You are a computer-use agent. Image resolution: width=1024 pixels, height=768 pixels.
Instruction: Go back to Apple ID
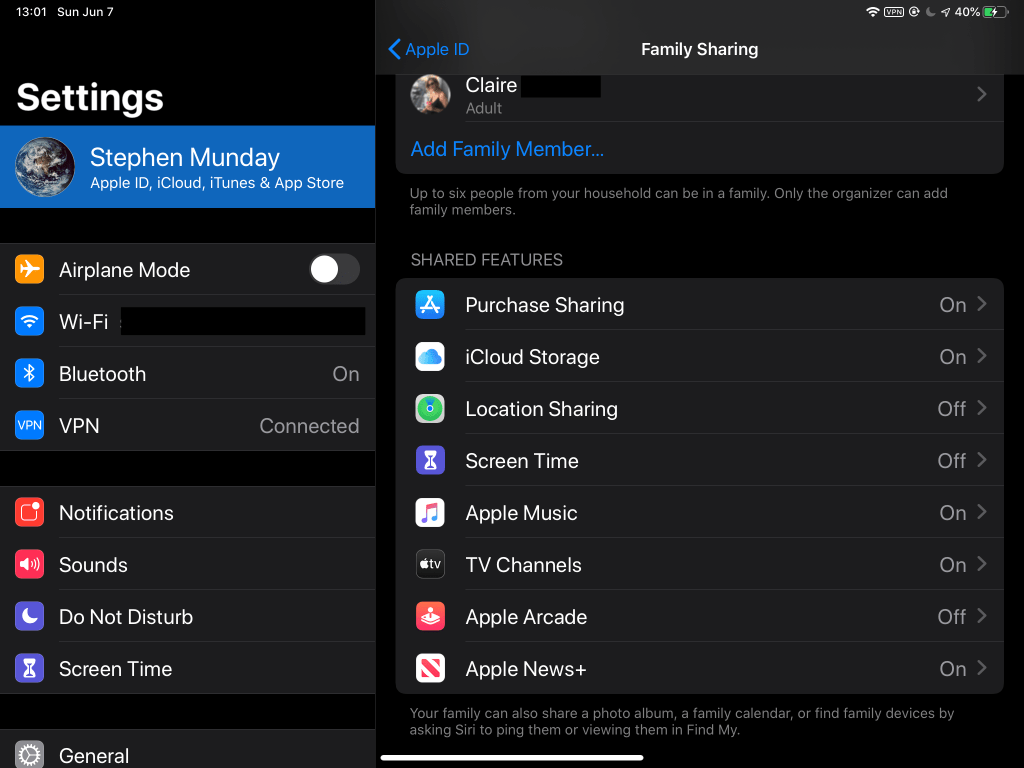(x=428, y=49)
